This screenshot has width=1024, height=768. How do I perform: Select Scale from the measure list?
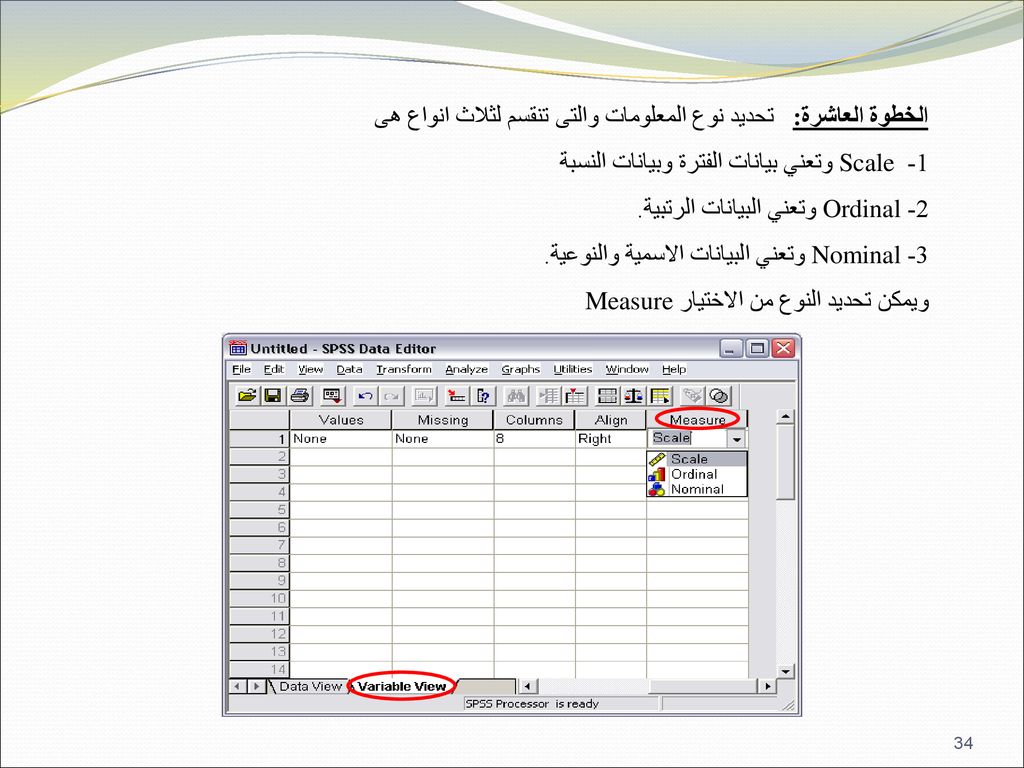(697, 459)
